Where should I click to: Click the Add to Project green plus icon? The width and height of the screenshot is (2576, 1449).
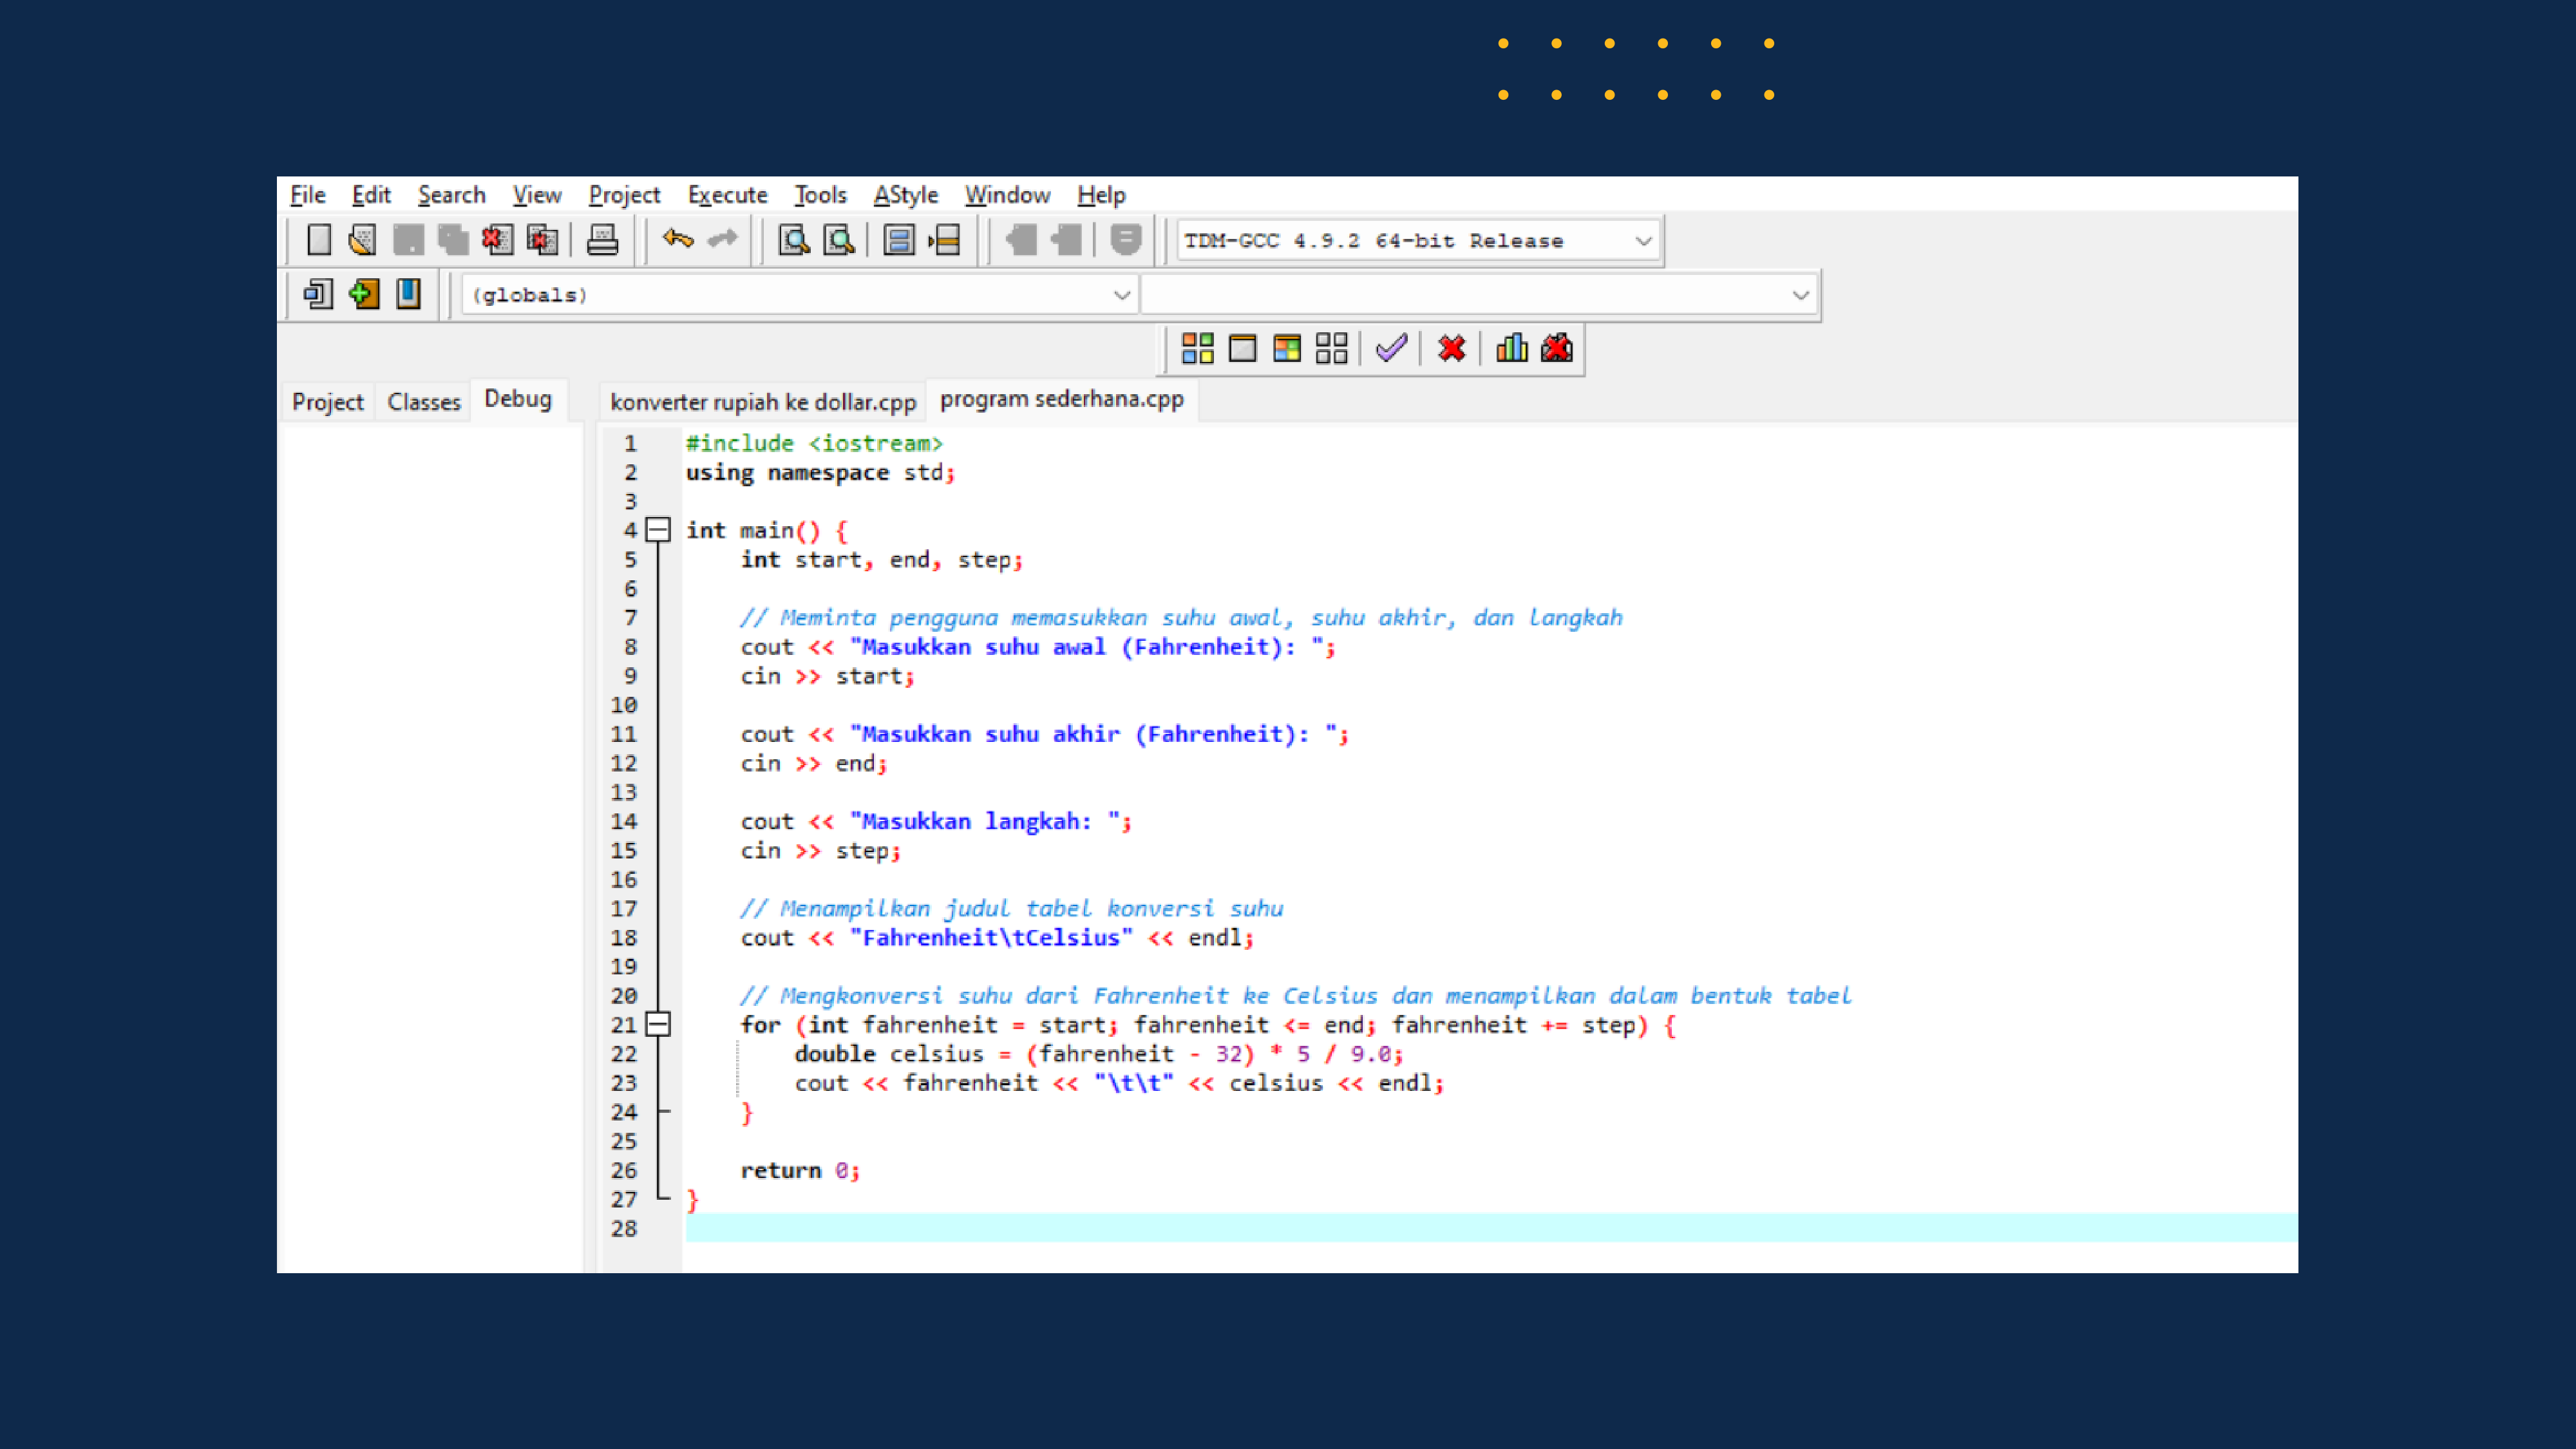(364, 294)
